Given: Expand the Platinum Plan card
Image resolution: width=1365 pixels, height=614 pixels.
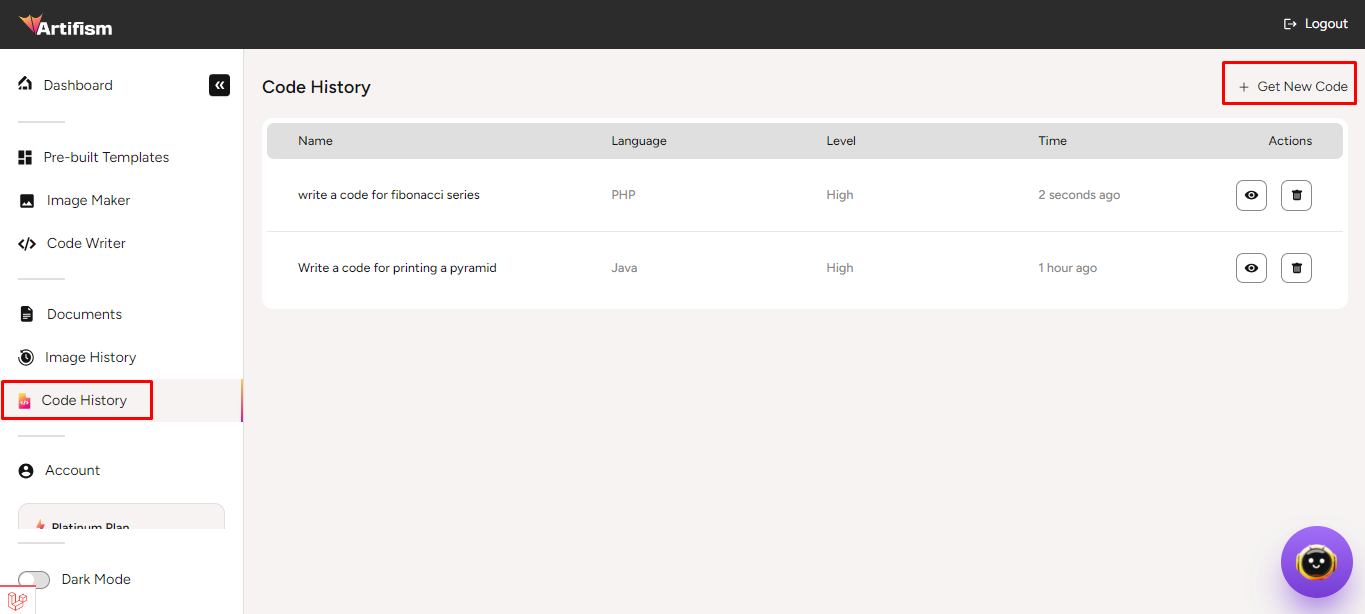Looking at the screenshot, I should [x=121, y=519].
